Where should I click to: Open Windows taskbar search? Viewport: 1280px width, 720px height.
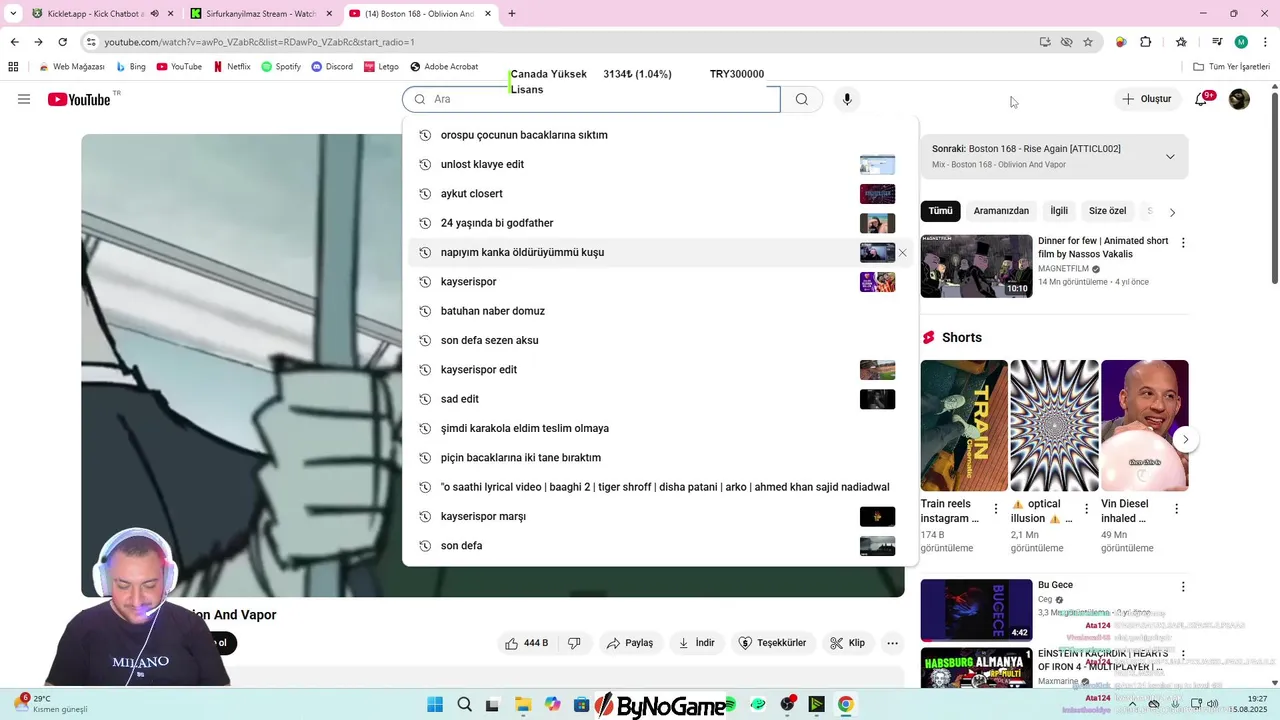tap(465, 705)
